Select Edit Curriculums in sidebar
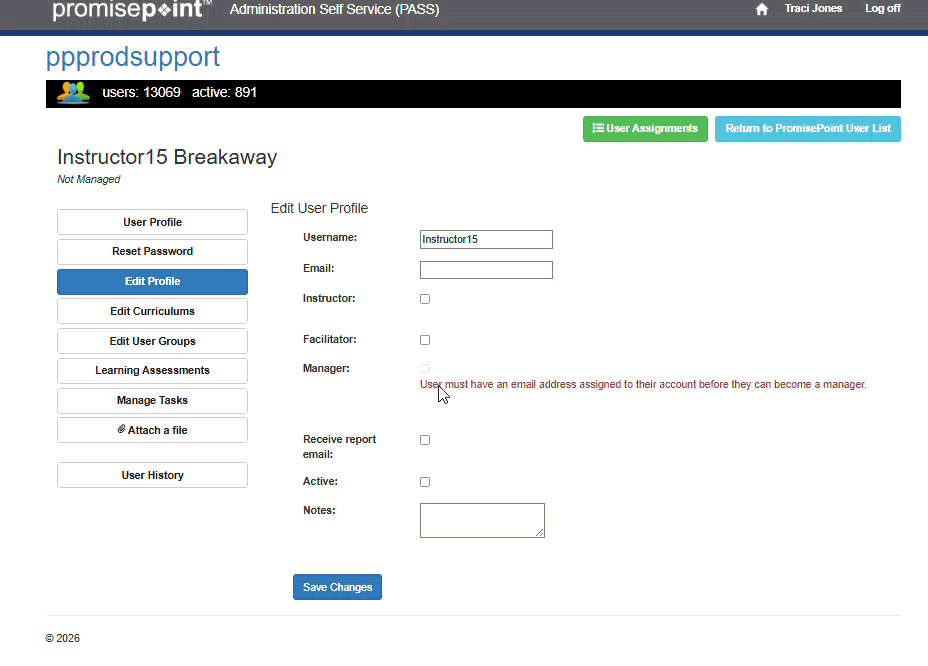928x666 pixels. [152, 311]
